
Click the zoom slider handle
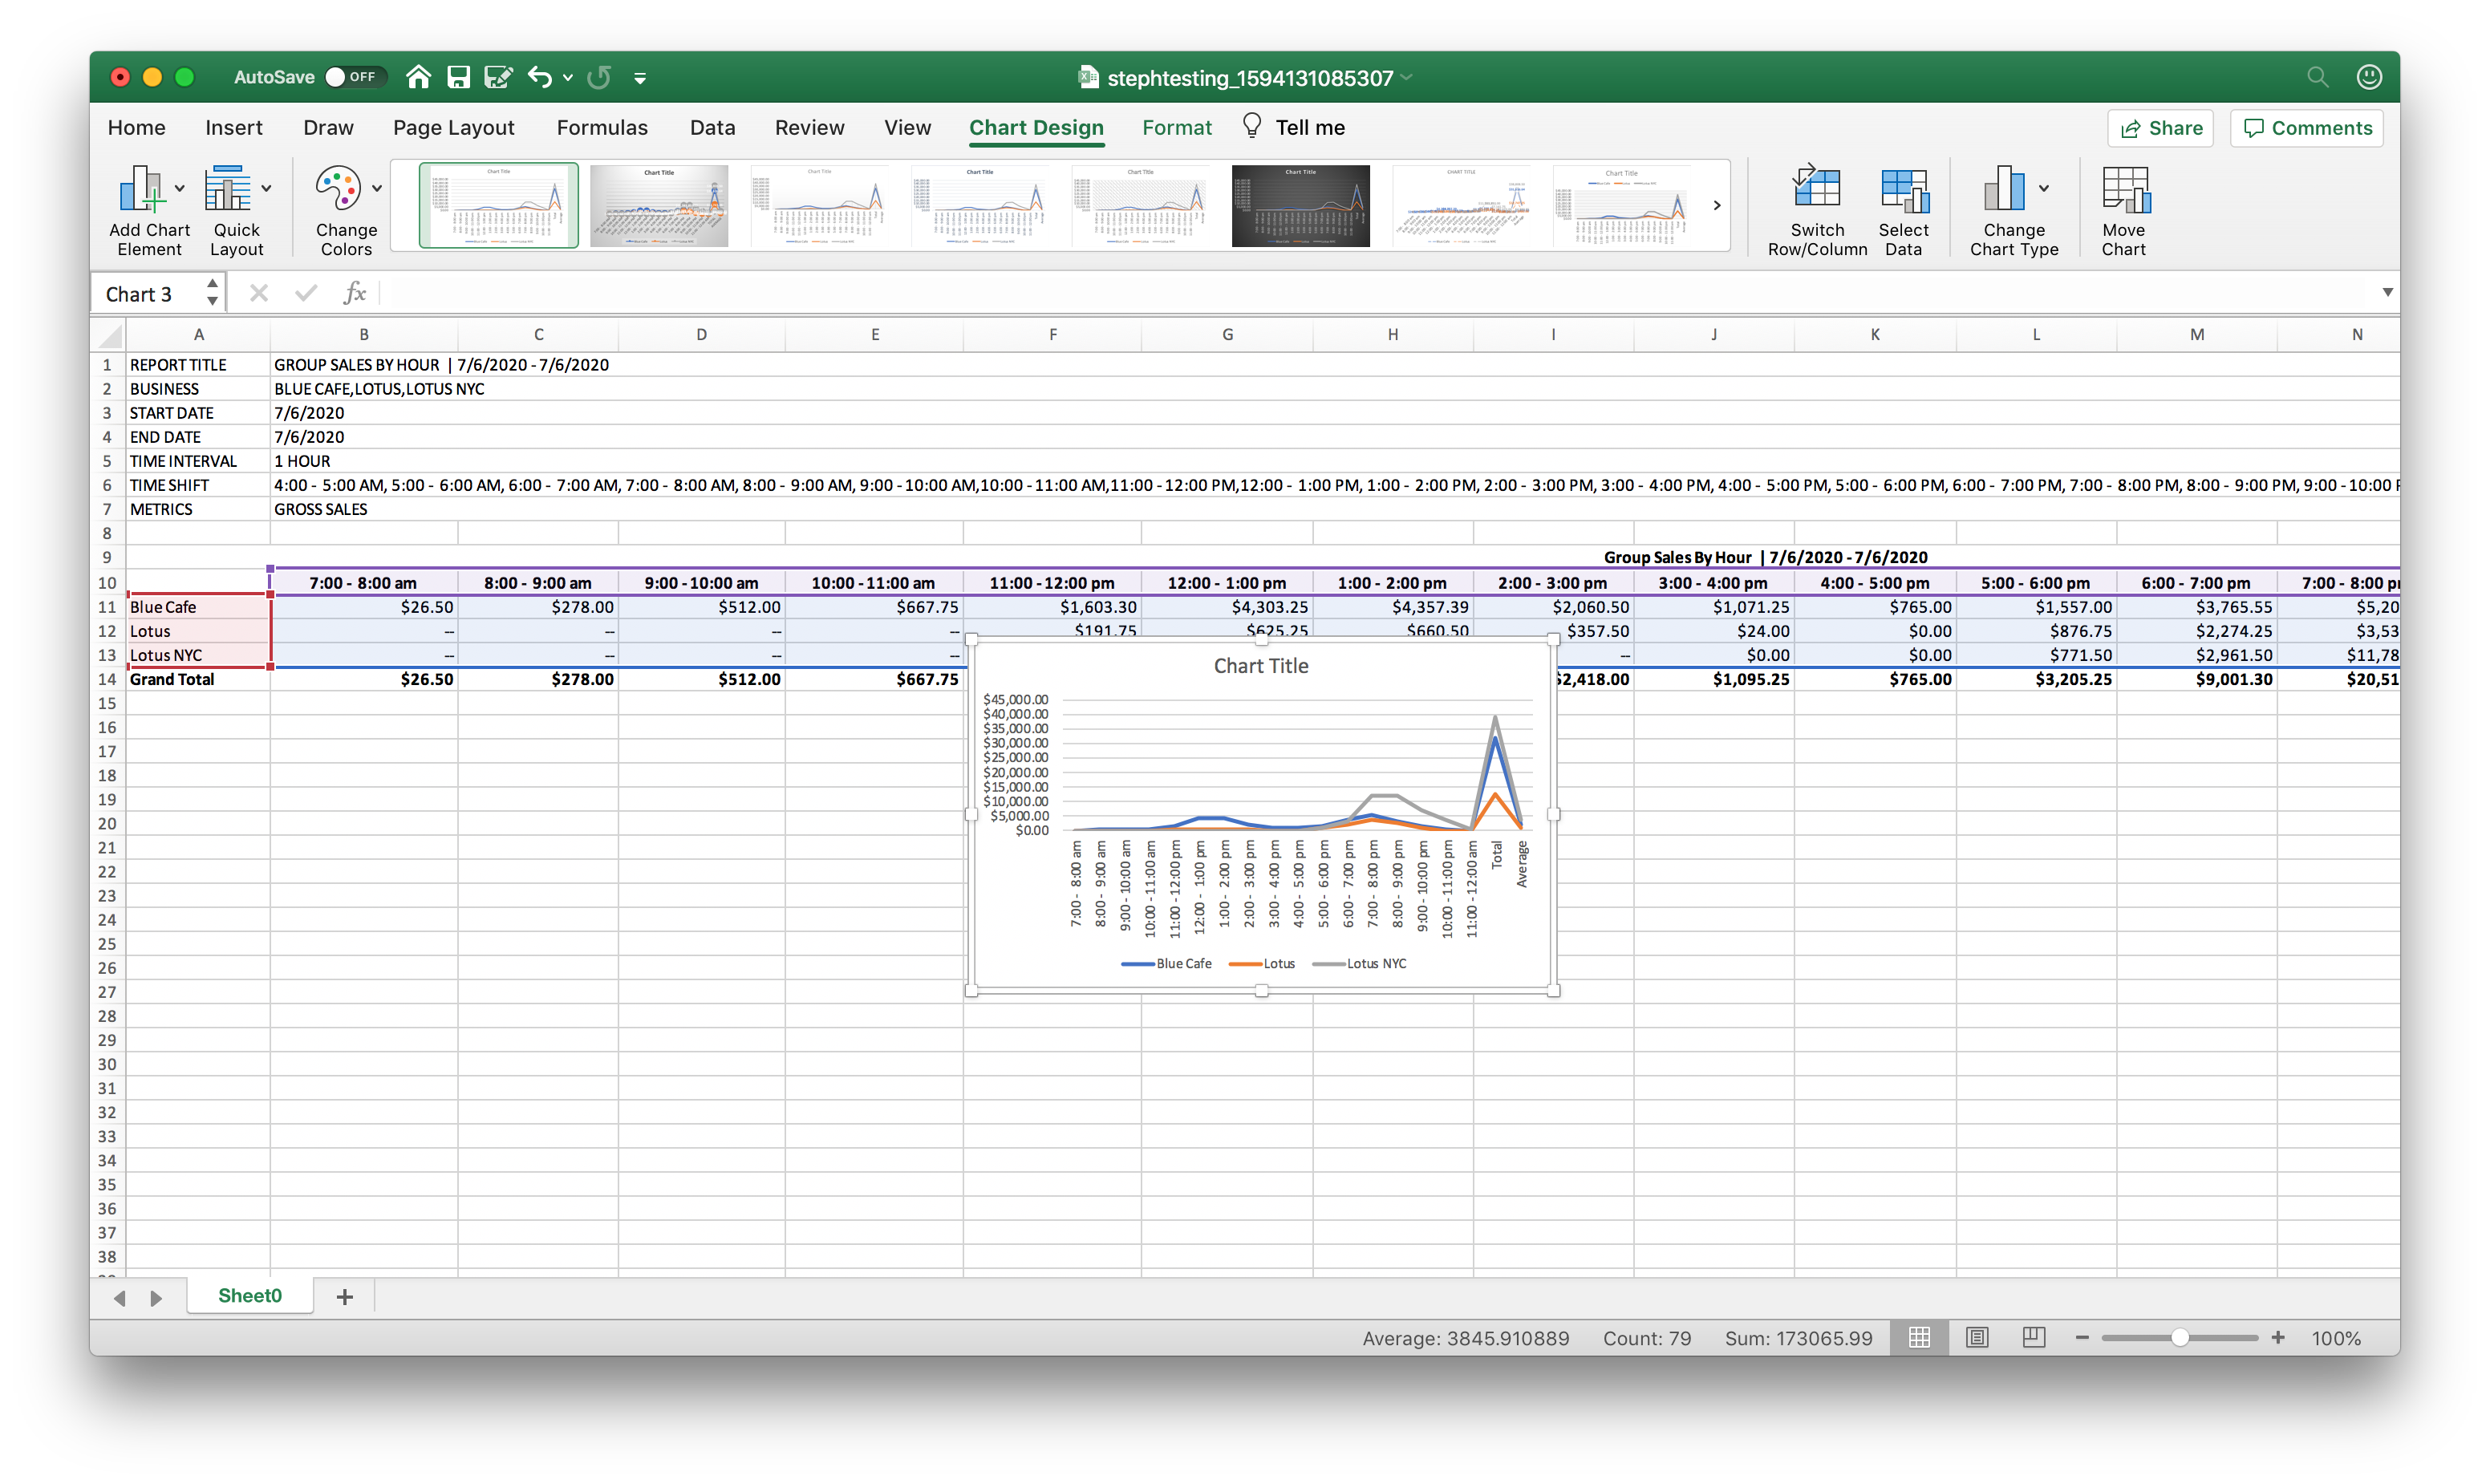(x=2180, y=1337)
